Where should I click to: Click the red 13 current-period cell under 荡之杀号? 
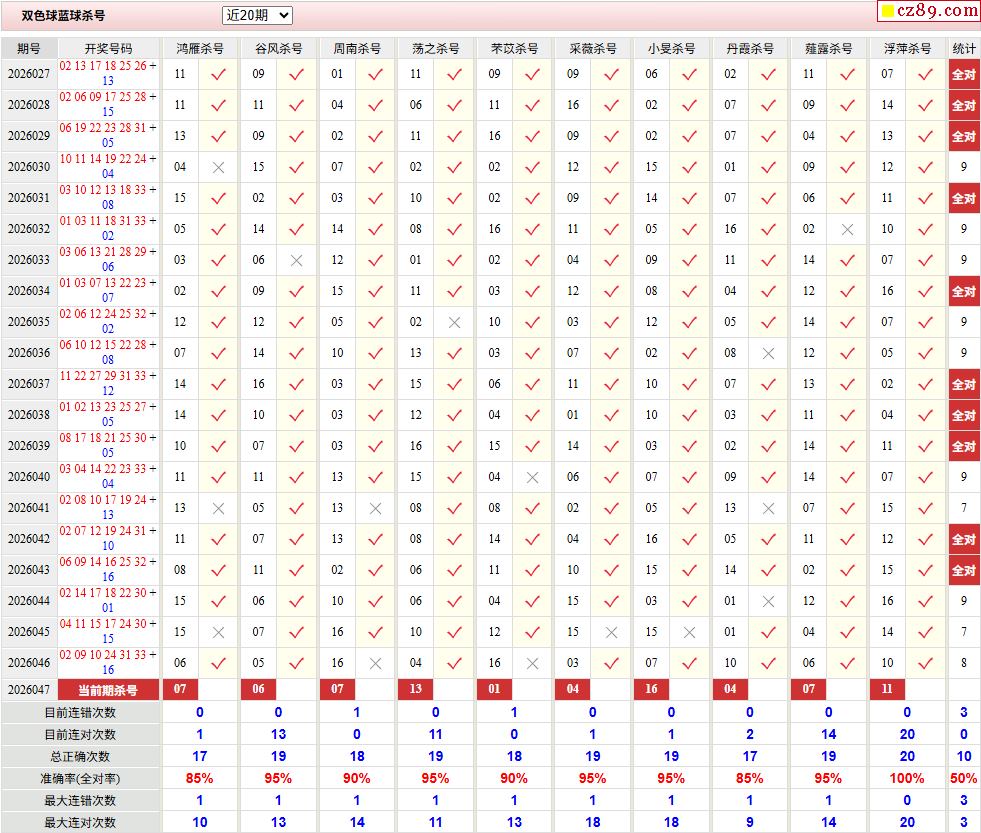[x=415, y=690]
